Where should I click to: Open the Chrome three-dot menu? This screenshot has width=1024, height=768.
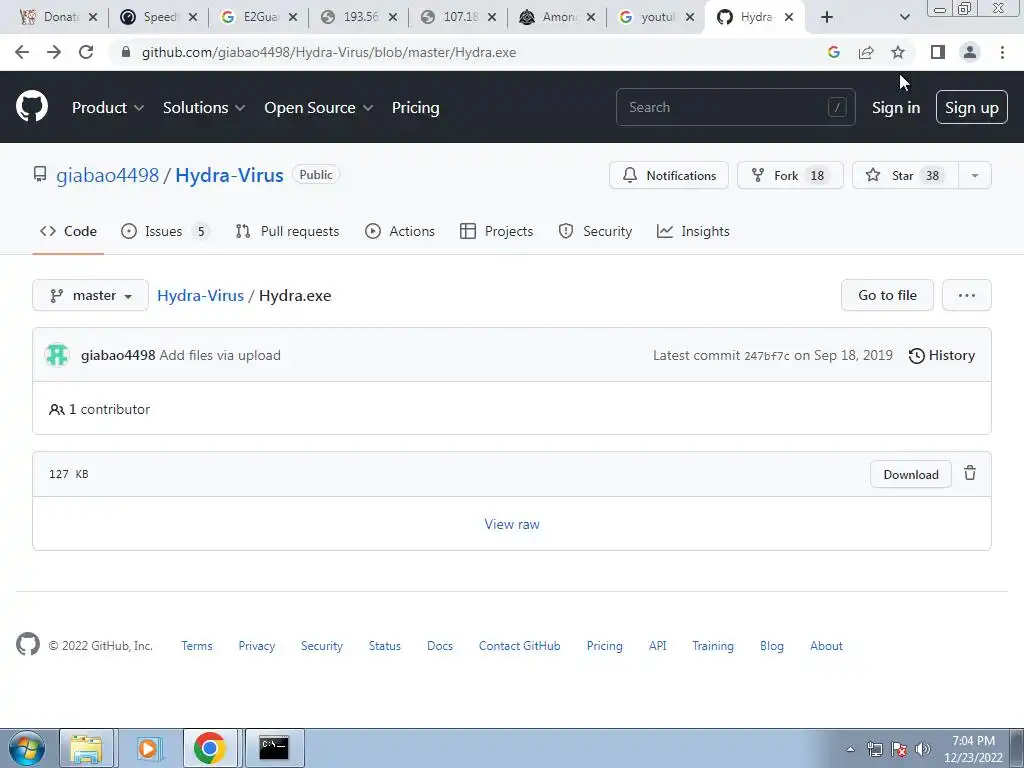coord(1002,52)
